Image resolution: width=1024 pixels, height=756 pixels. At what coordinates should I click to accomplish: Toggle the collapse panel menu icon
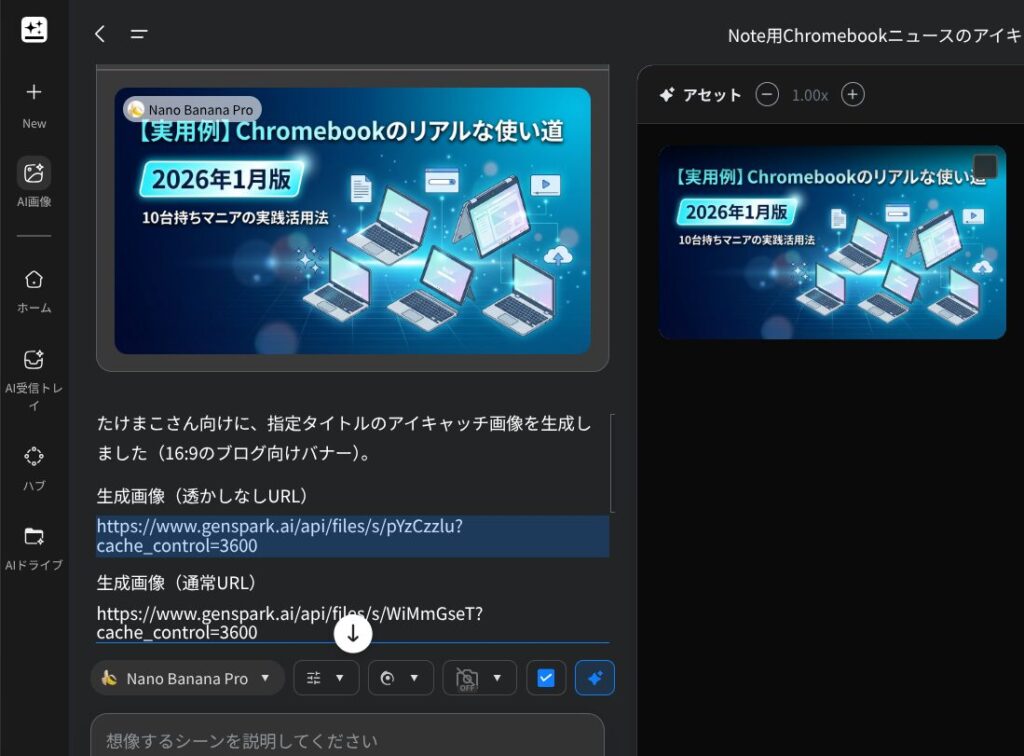139,34
